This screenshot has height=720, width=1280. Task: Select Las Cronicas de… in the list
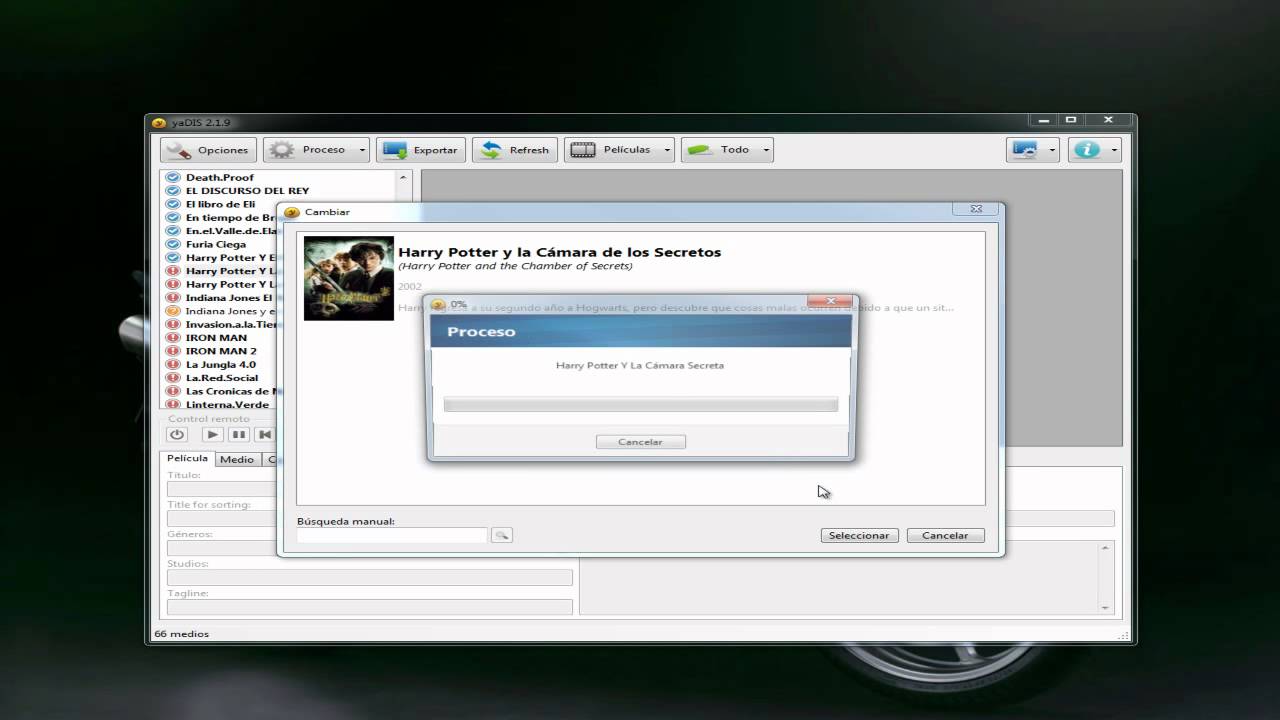coord(230,391)
